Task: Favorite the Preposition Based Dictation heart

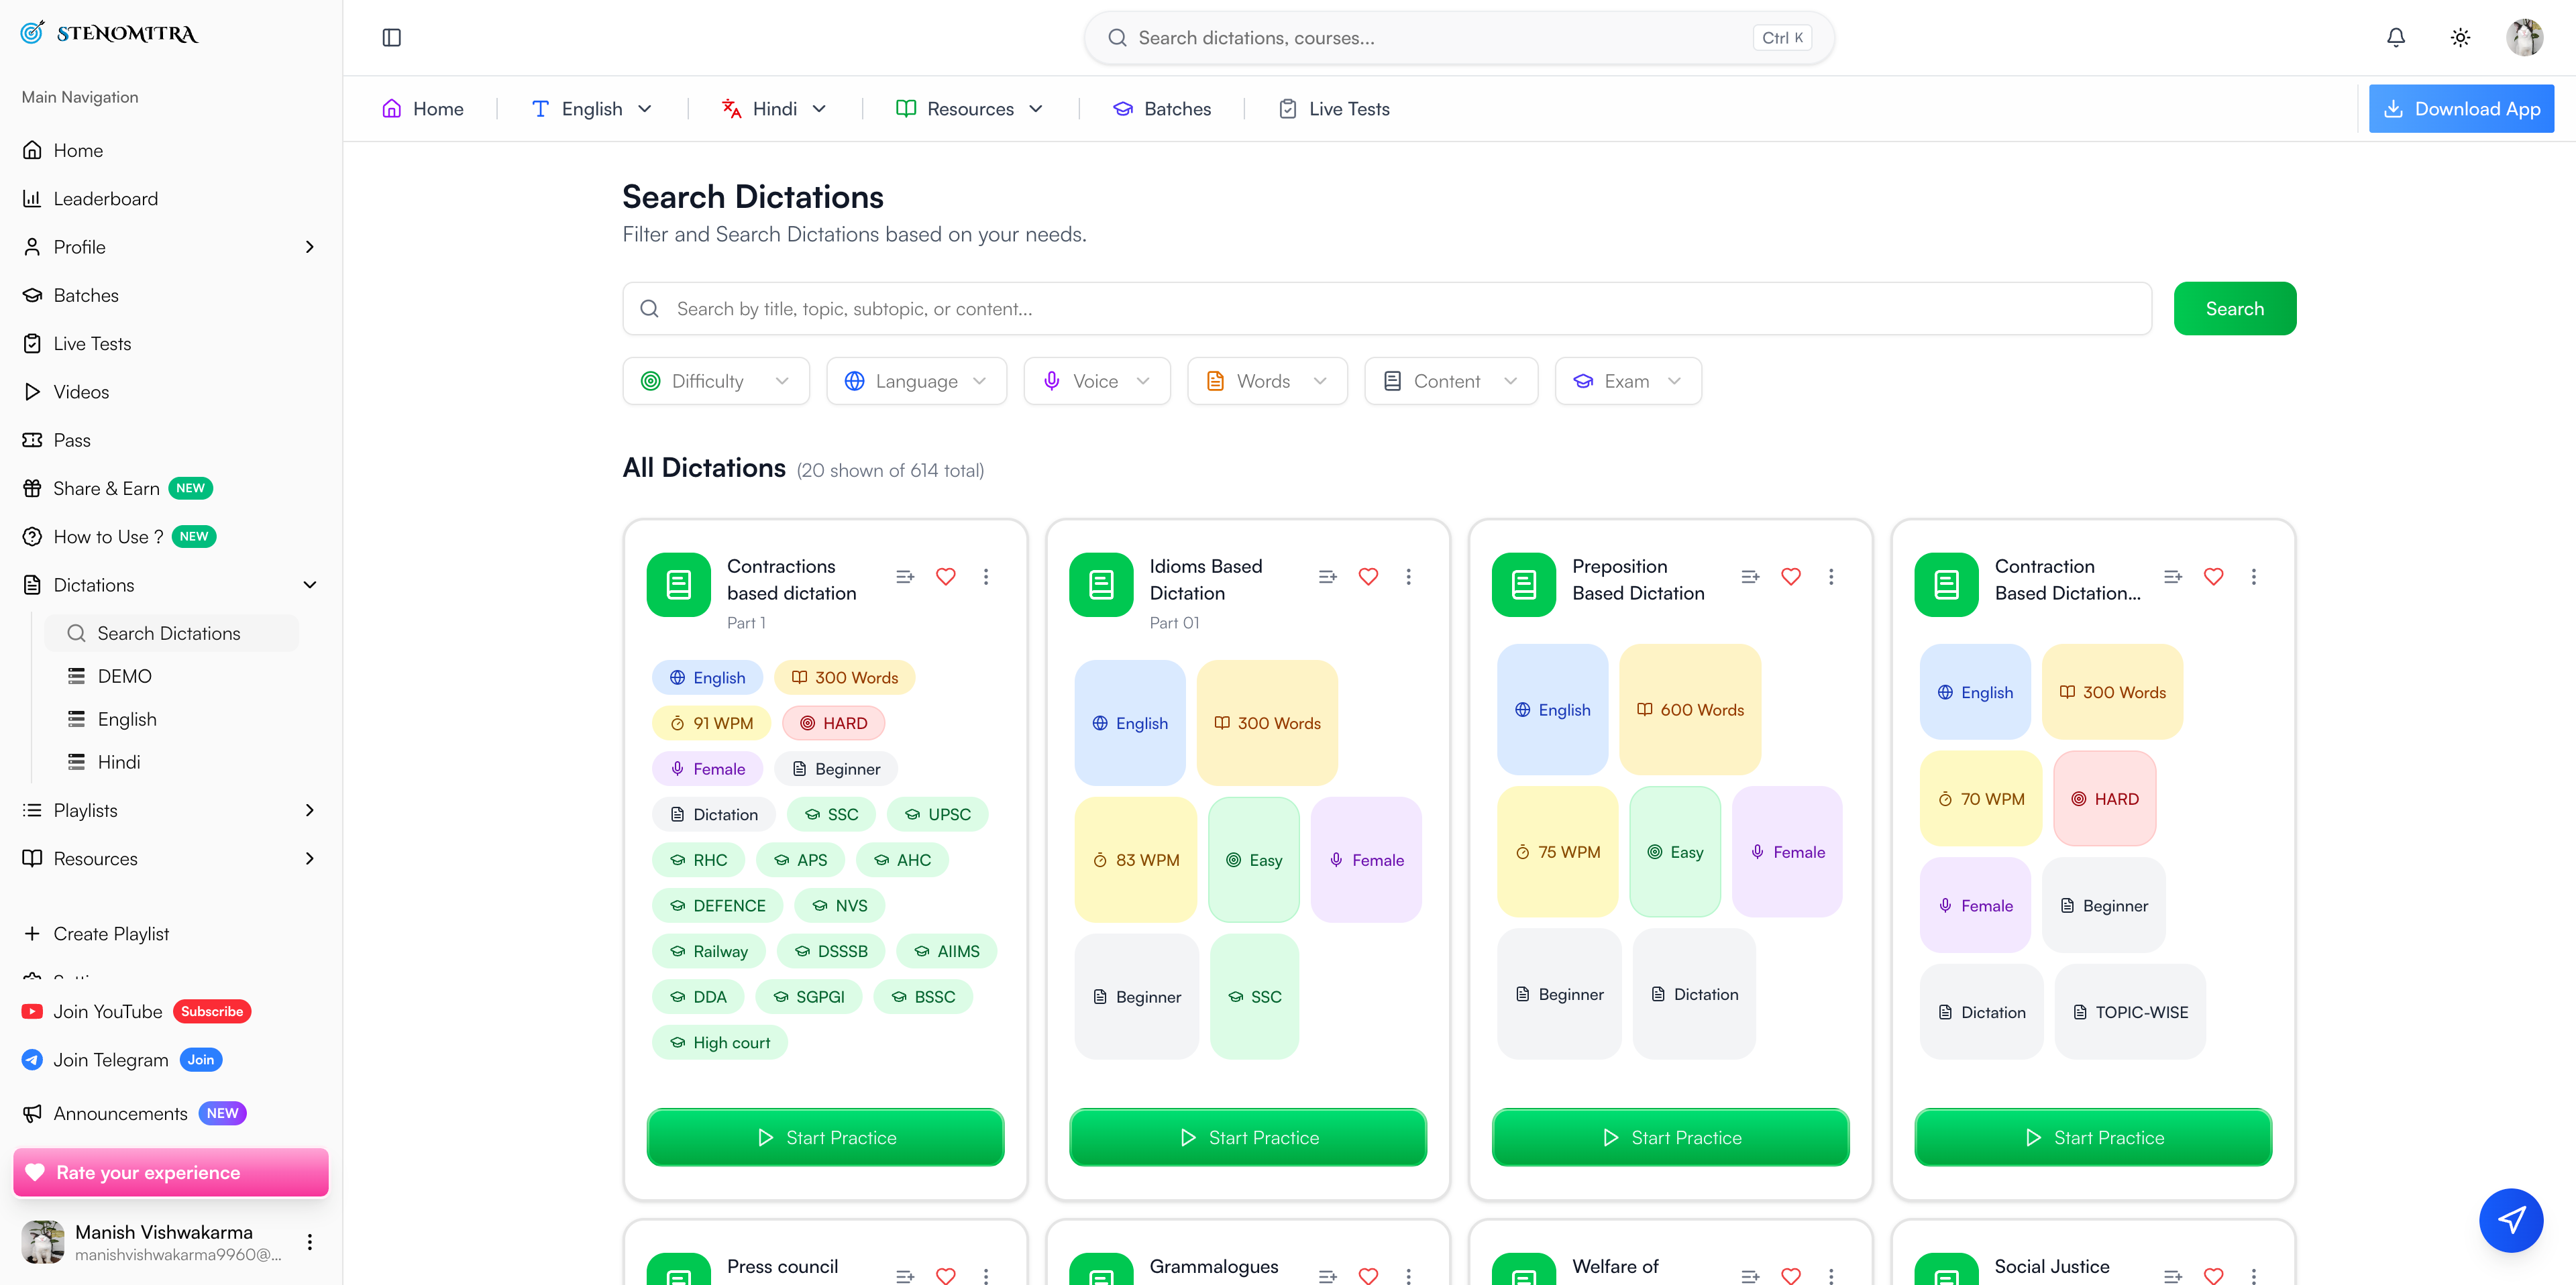Action: (1790, 577)
